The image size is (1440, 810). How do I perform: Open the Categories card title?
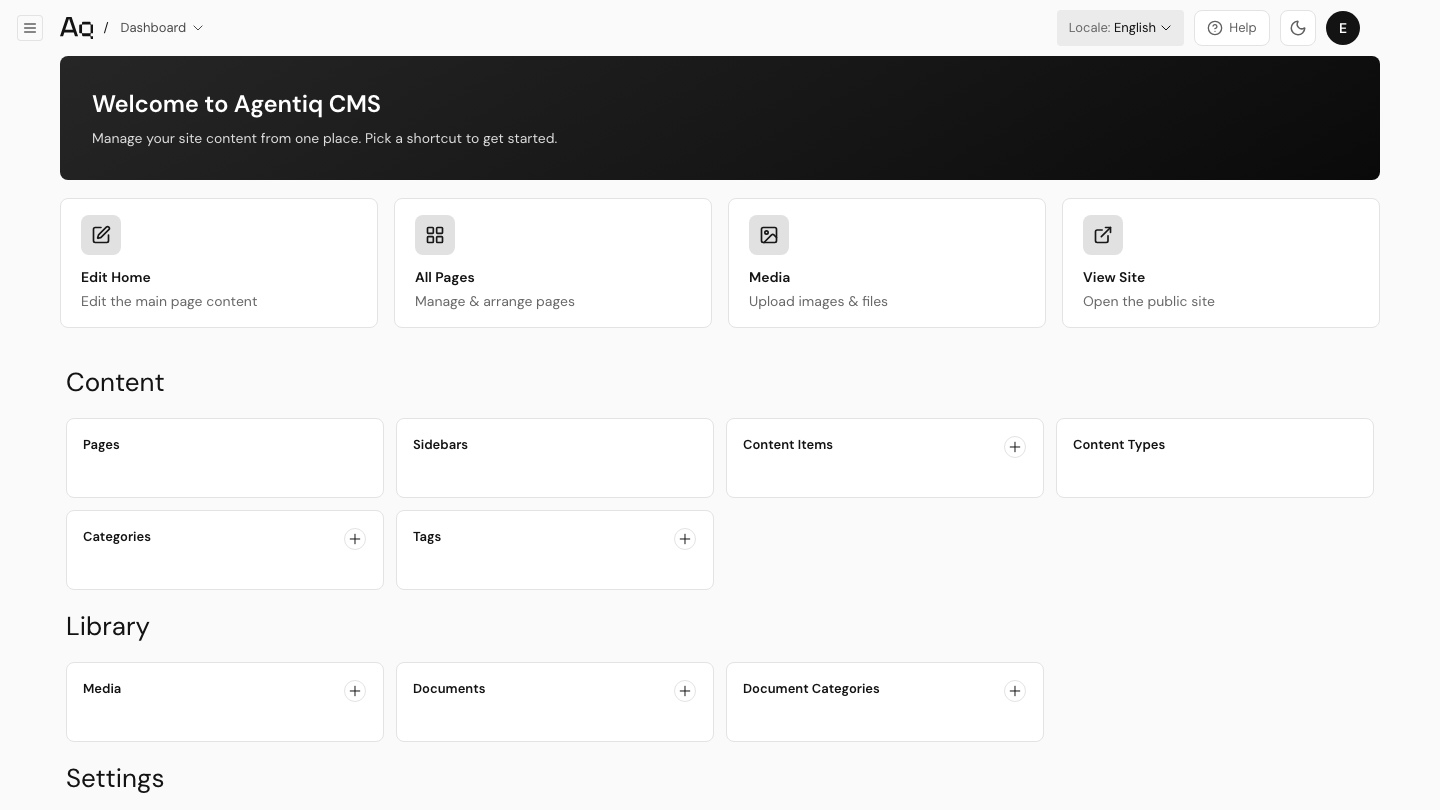[117, 537]
